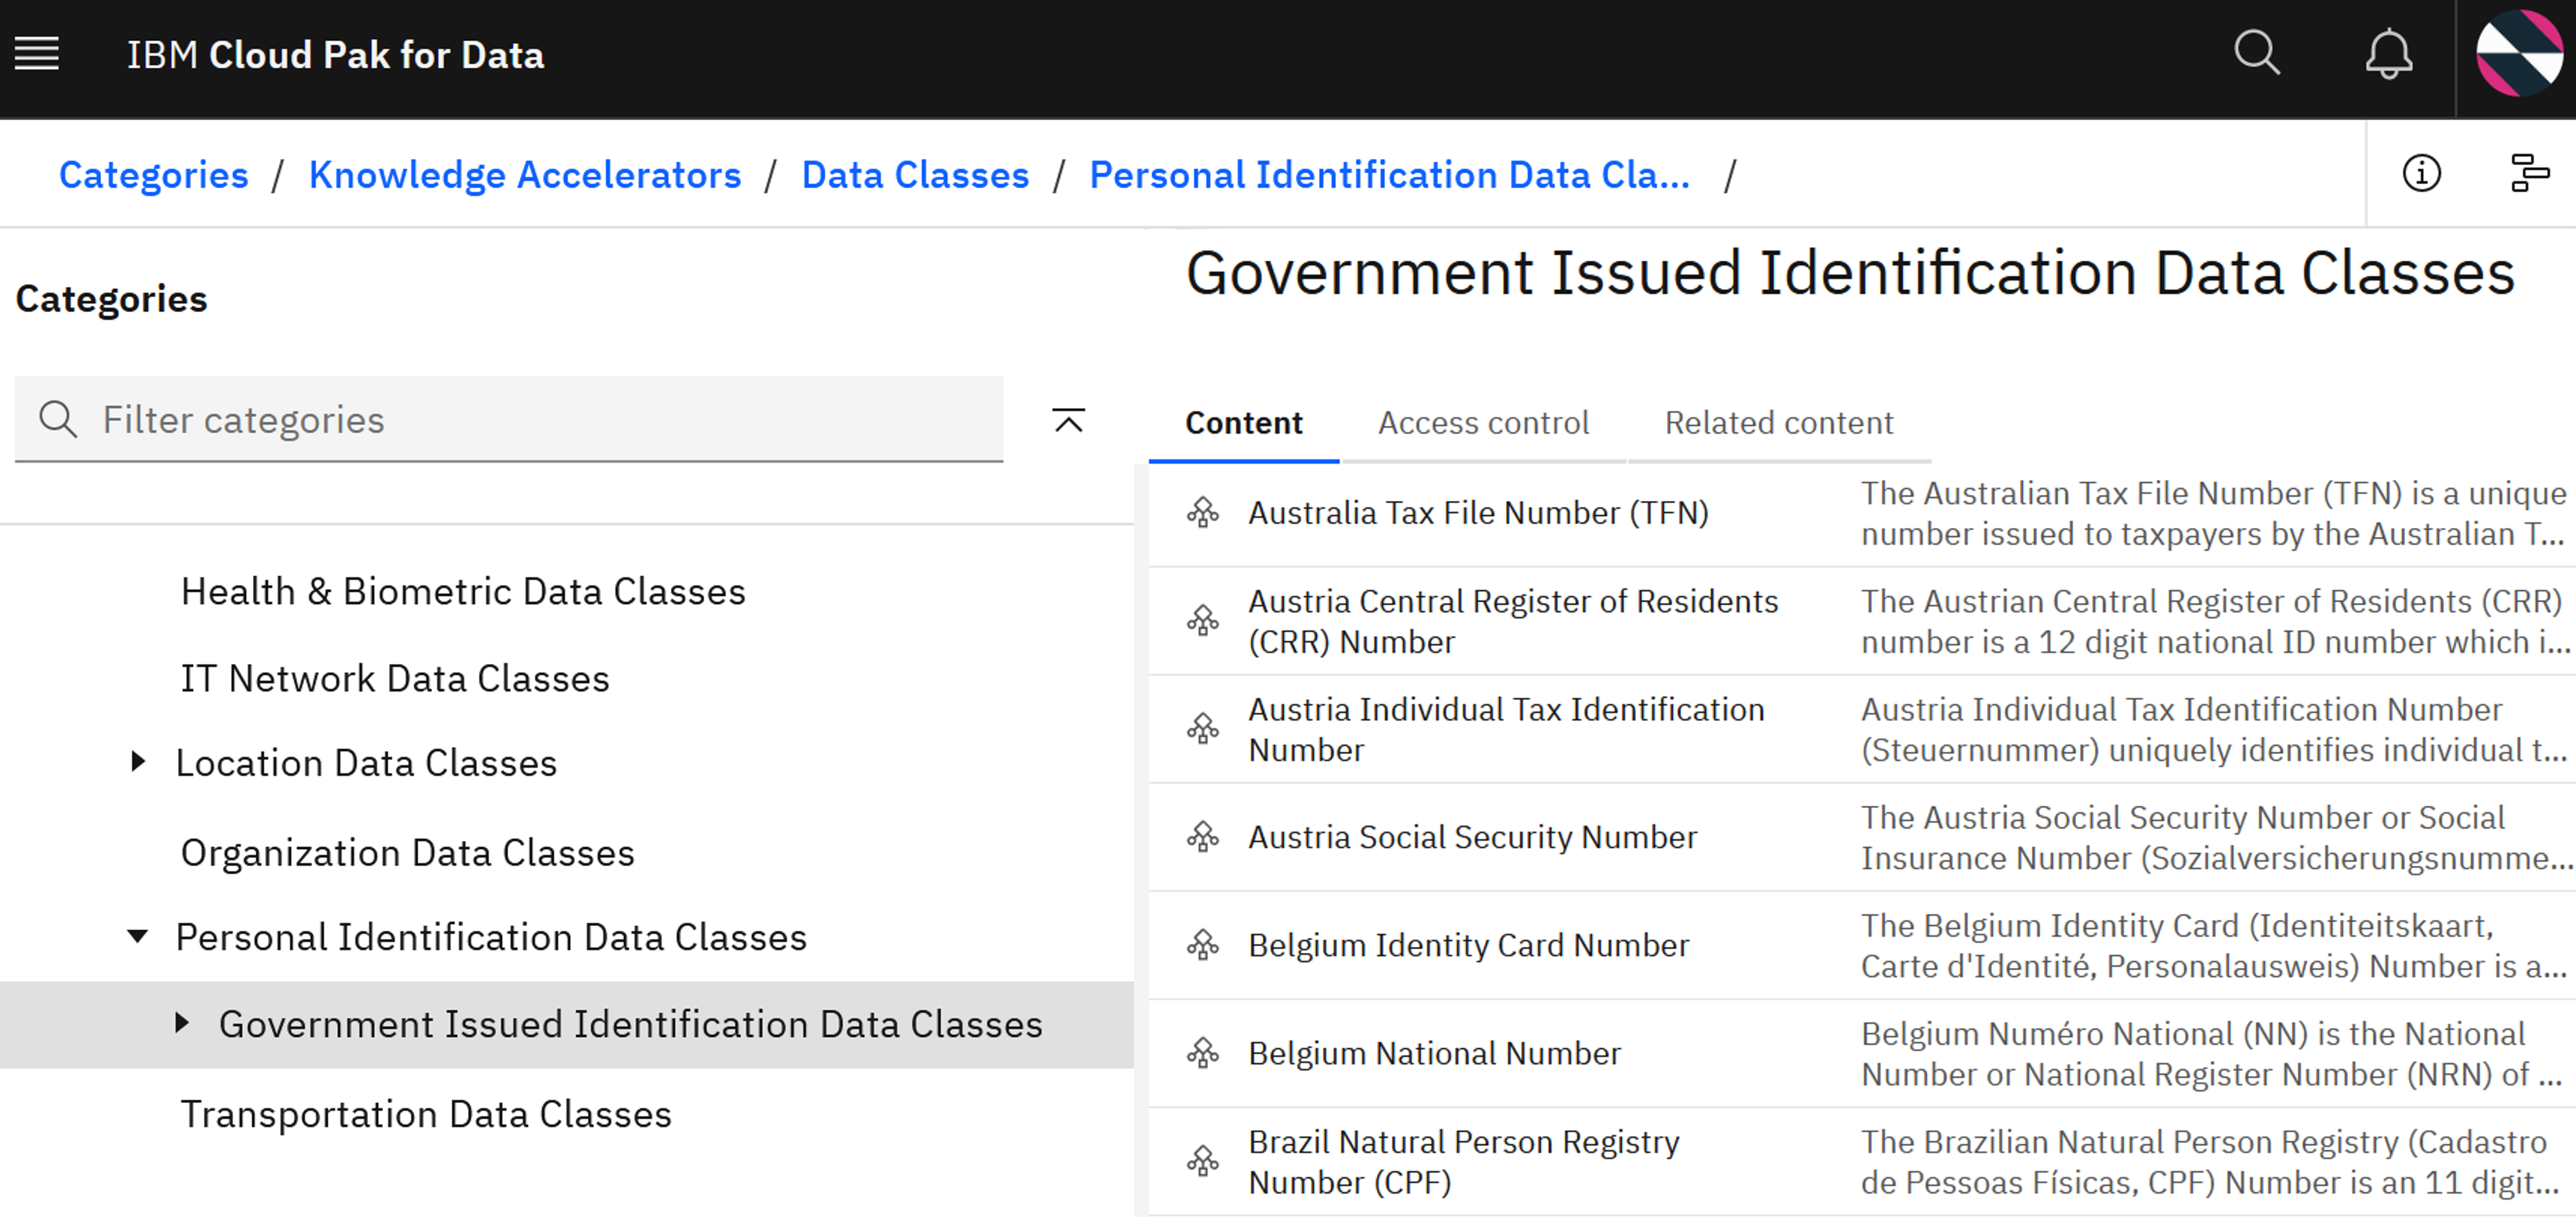Click the search magnifier in the header

pos(2257,54)
